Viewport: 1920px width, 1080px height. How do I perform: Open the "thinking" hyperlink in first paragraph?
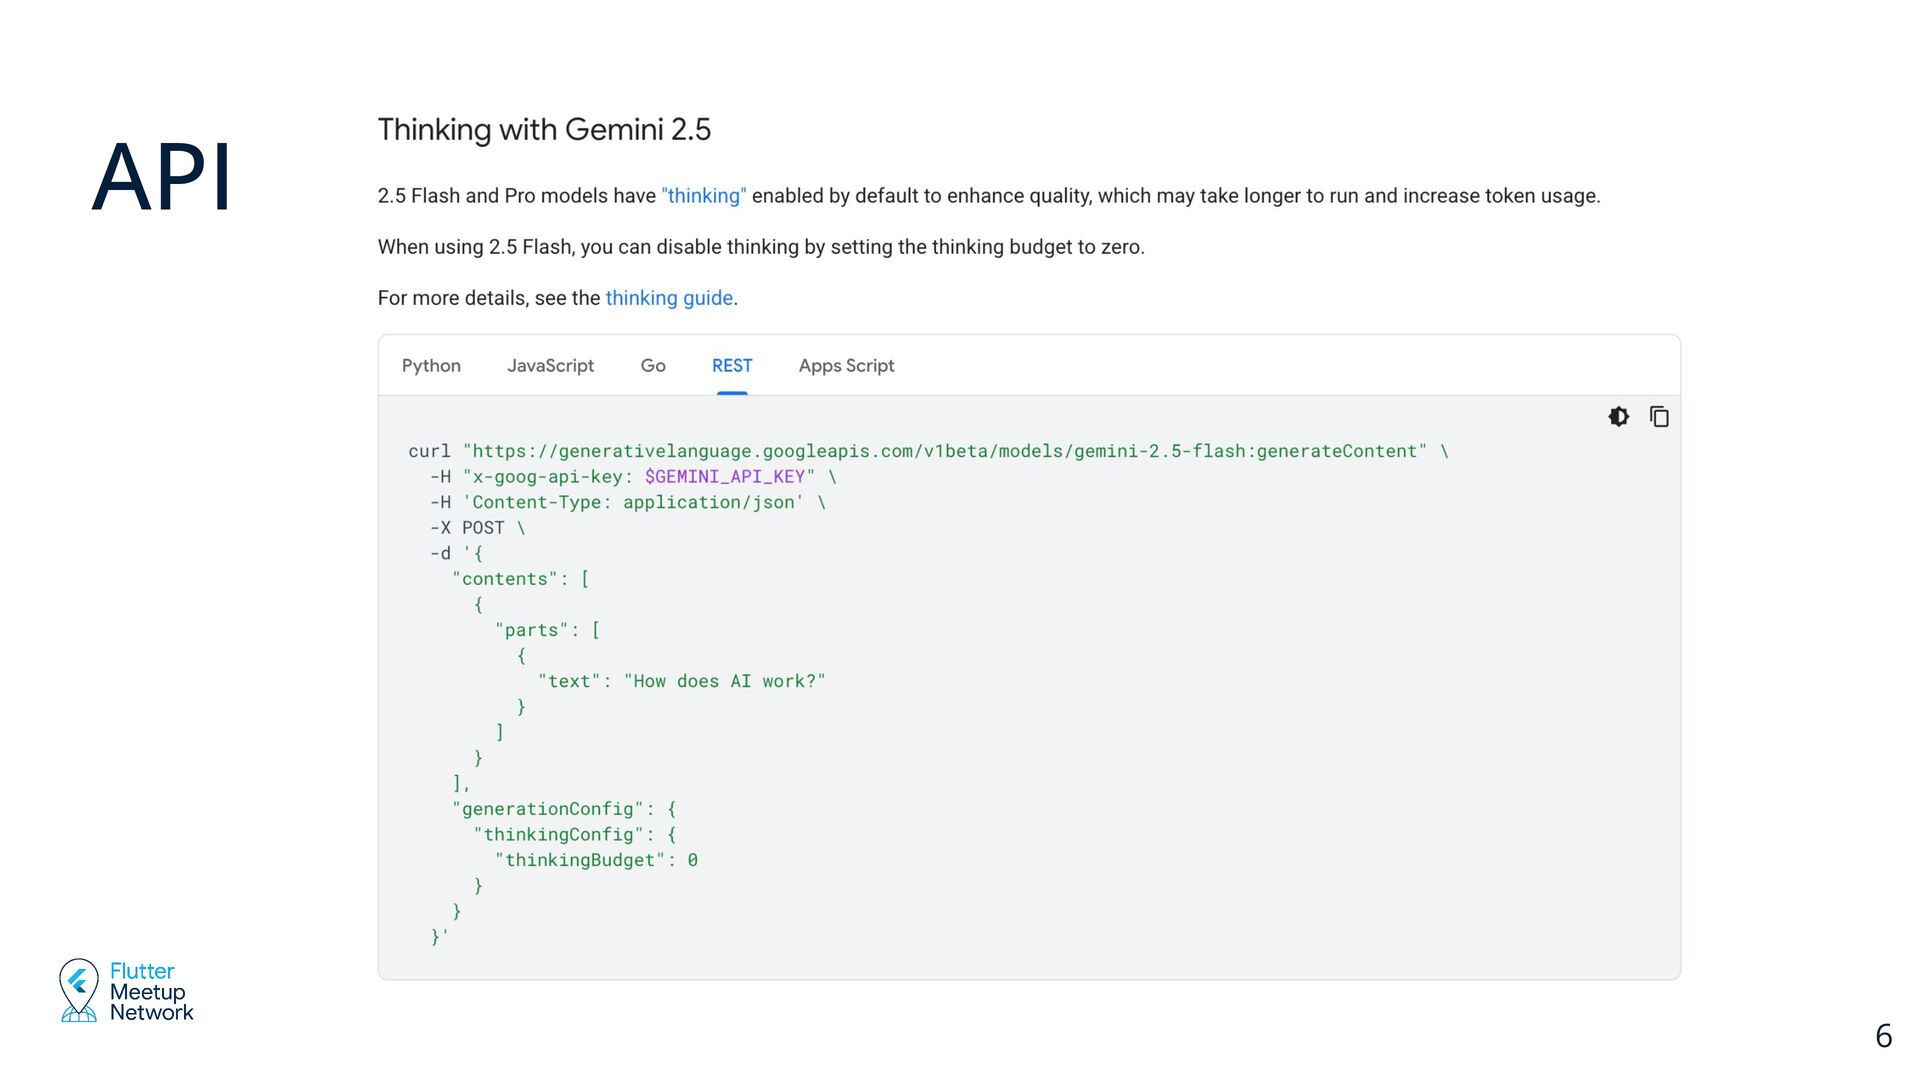click(x=703, y=196)
